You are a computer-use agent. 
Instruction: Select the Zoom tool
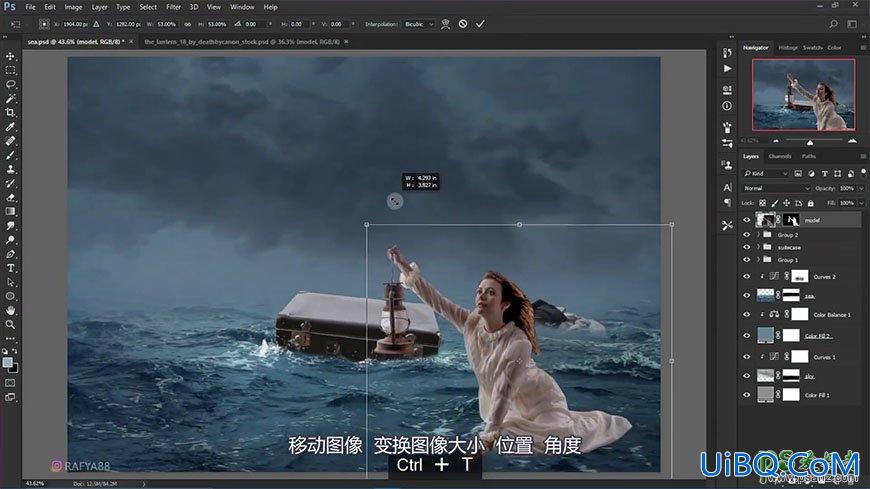[10, 324]
